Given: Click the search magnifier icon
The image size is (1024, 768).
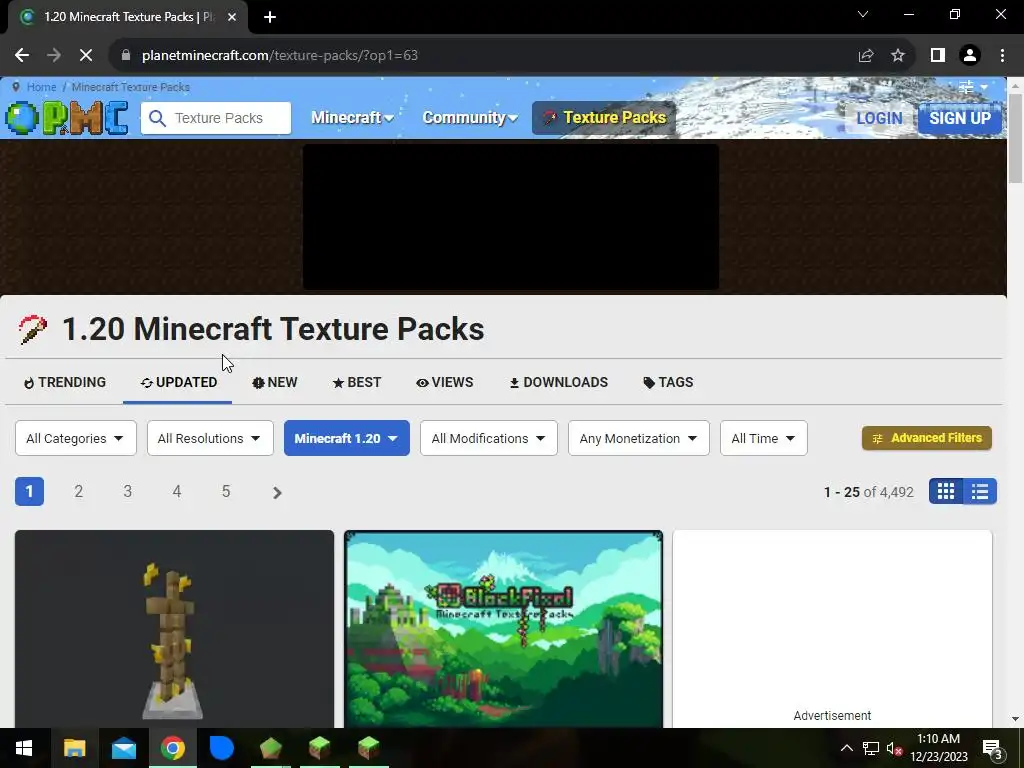Looking at the screenshot, I should [x=157, y=118].
